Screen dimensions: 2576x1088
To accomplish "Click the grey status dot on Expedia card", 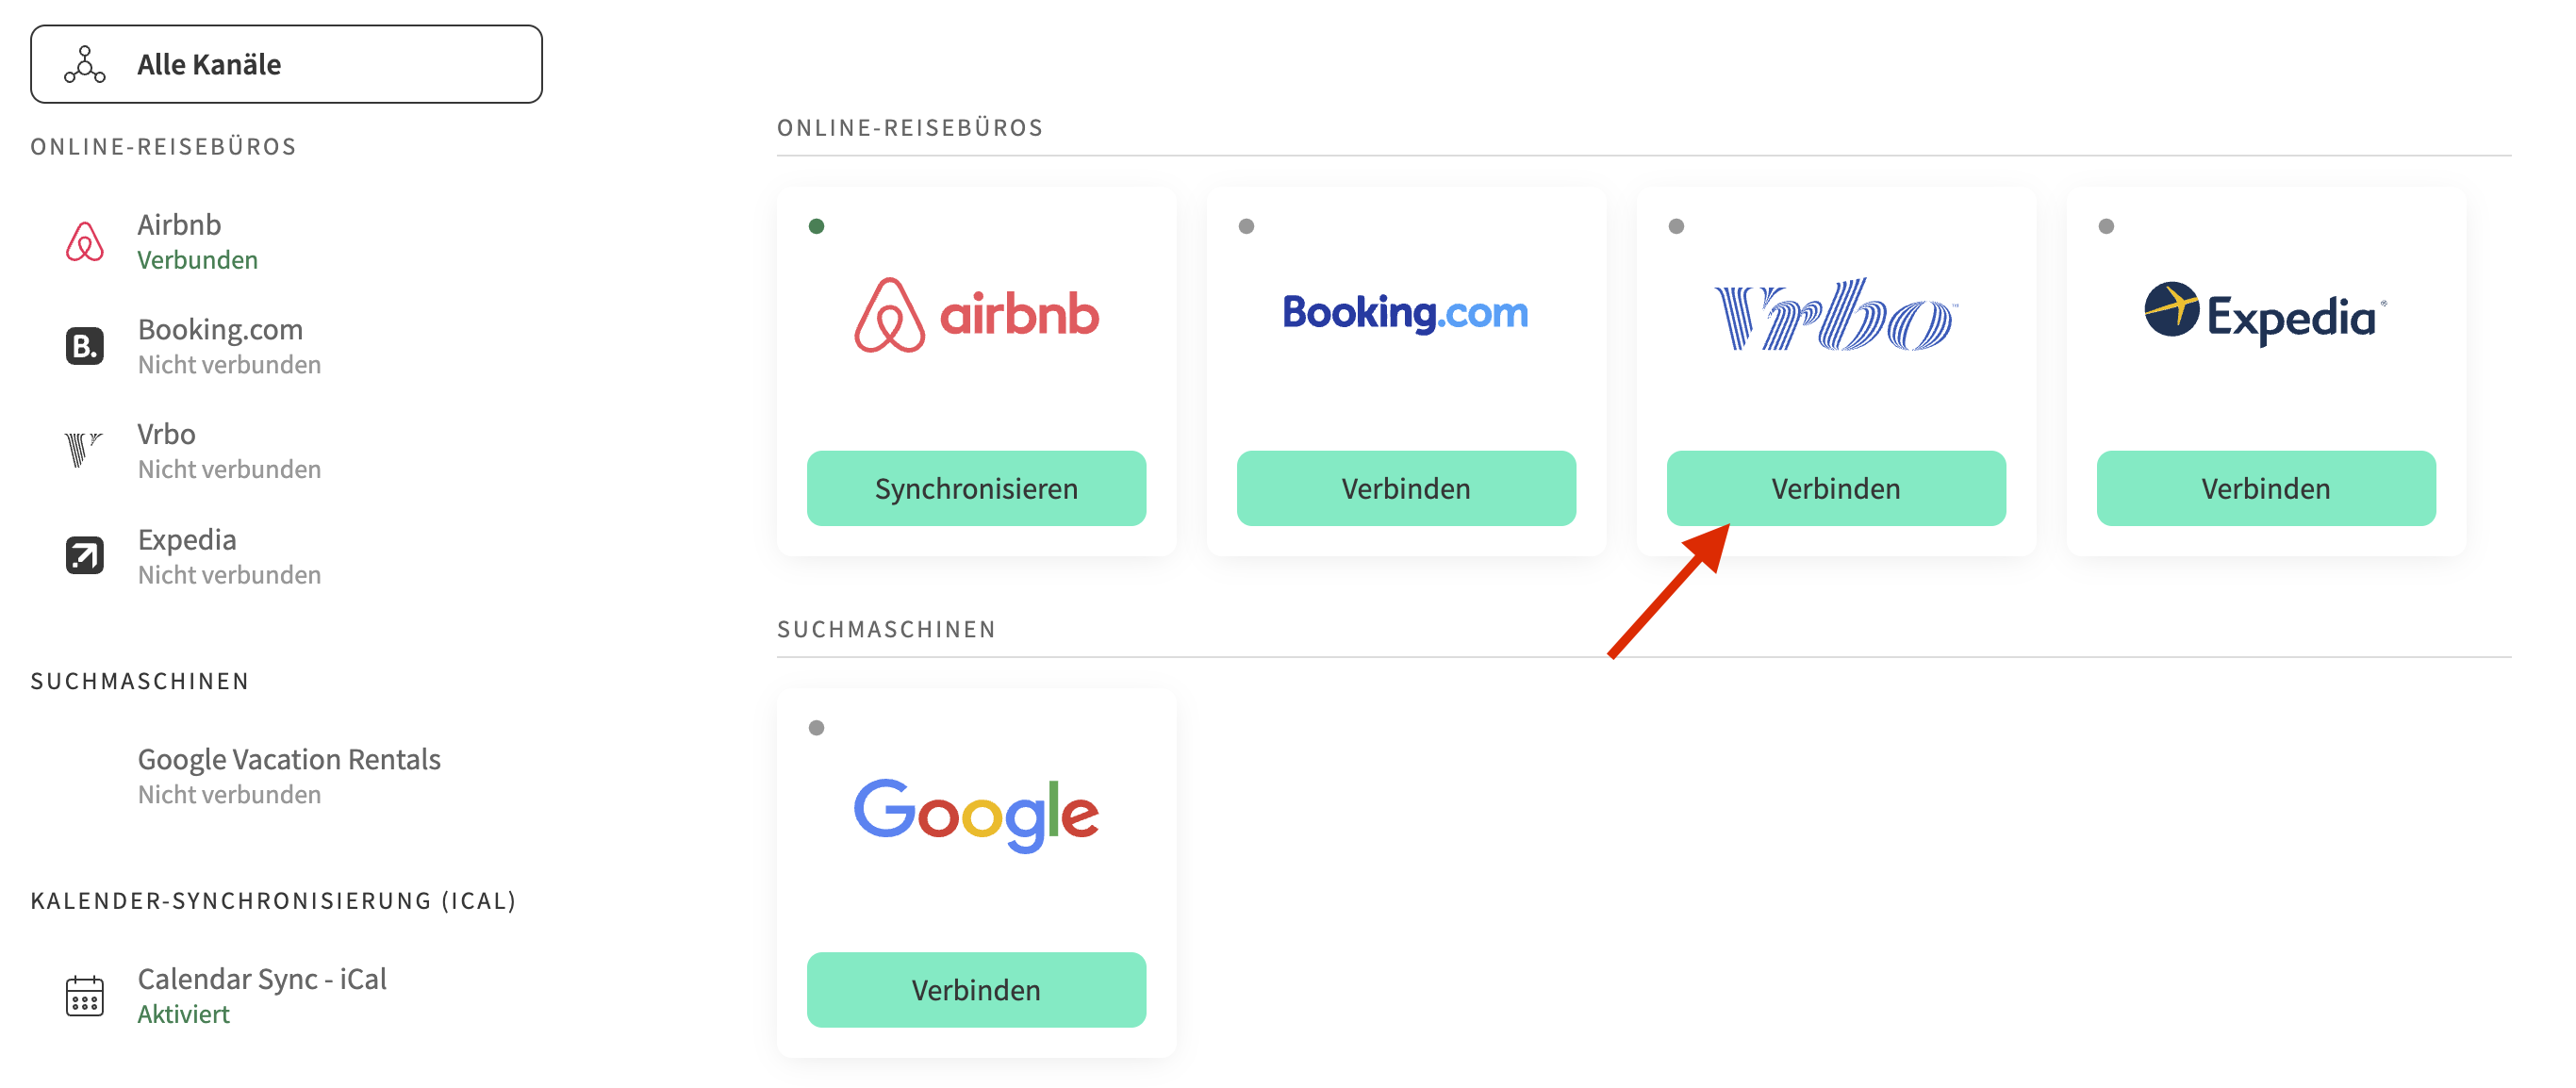I will (x=2106, y=226).
